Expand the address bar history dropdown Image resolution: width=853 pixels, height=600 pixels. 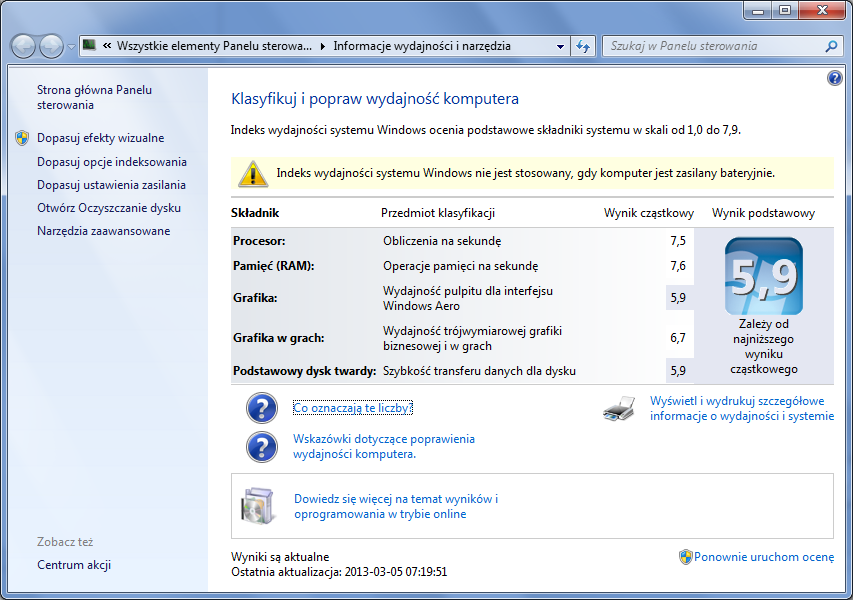click(x=560, y=46)
